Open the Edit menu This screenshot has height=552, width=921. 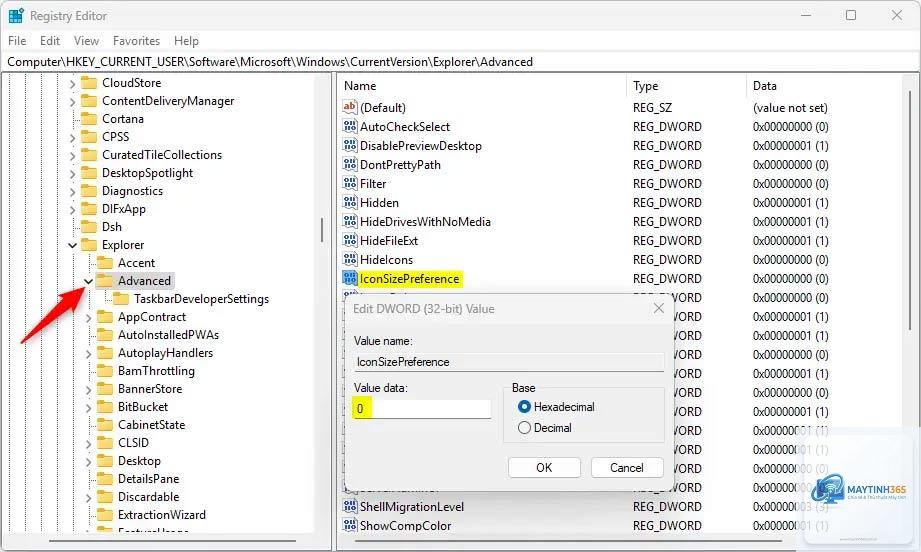pyautogui.click(x=50, y=41)
